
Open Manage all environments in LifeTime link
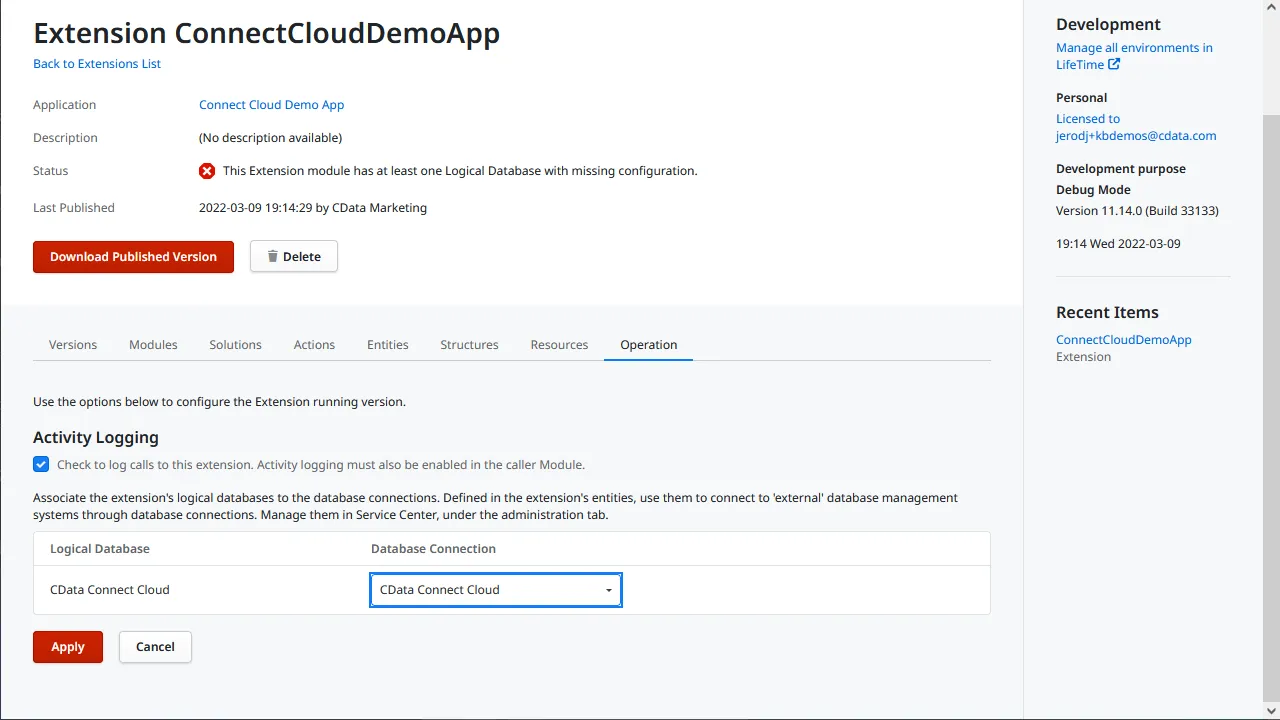click(x=1134, y=56)
